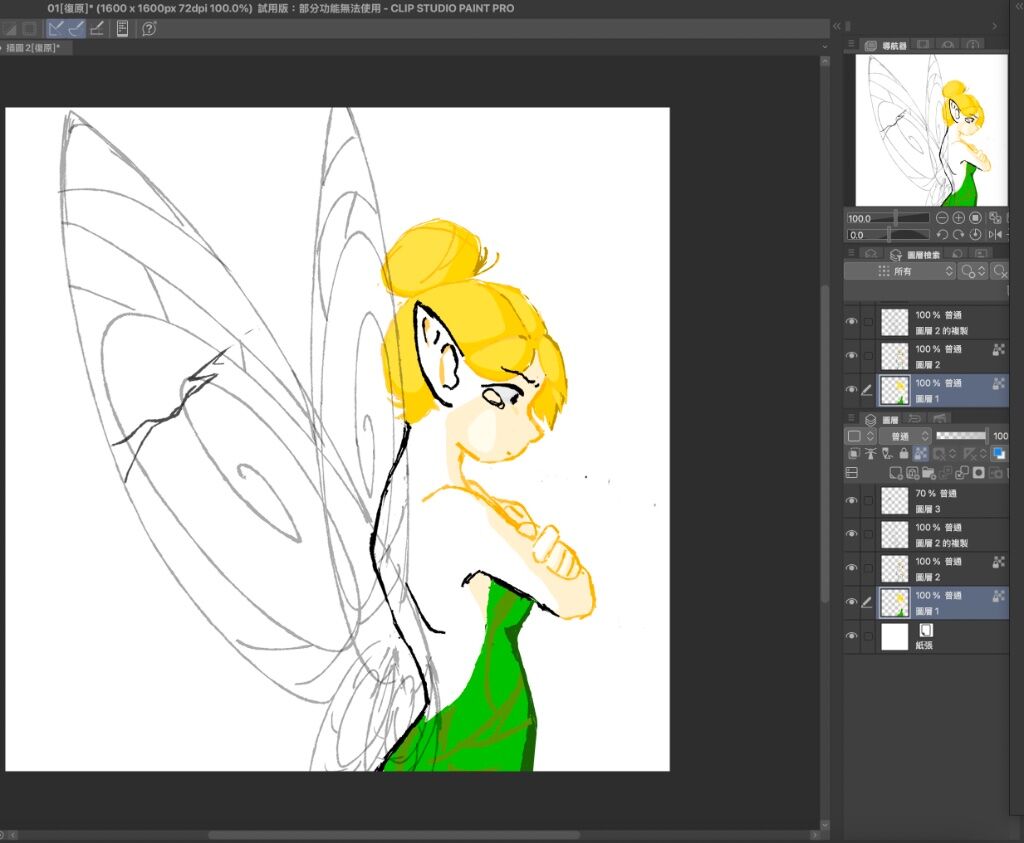Click the Navigator zoom in button
Screen dimensions: 1024x843
pos(958,218)
